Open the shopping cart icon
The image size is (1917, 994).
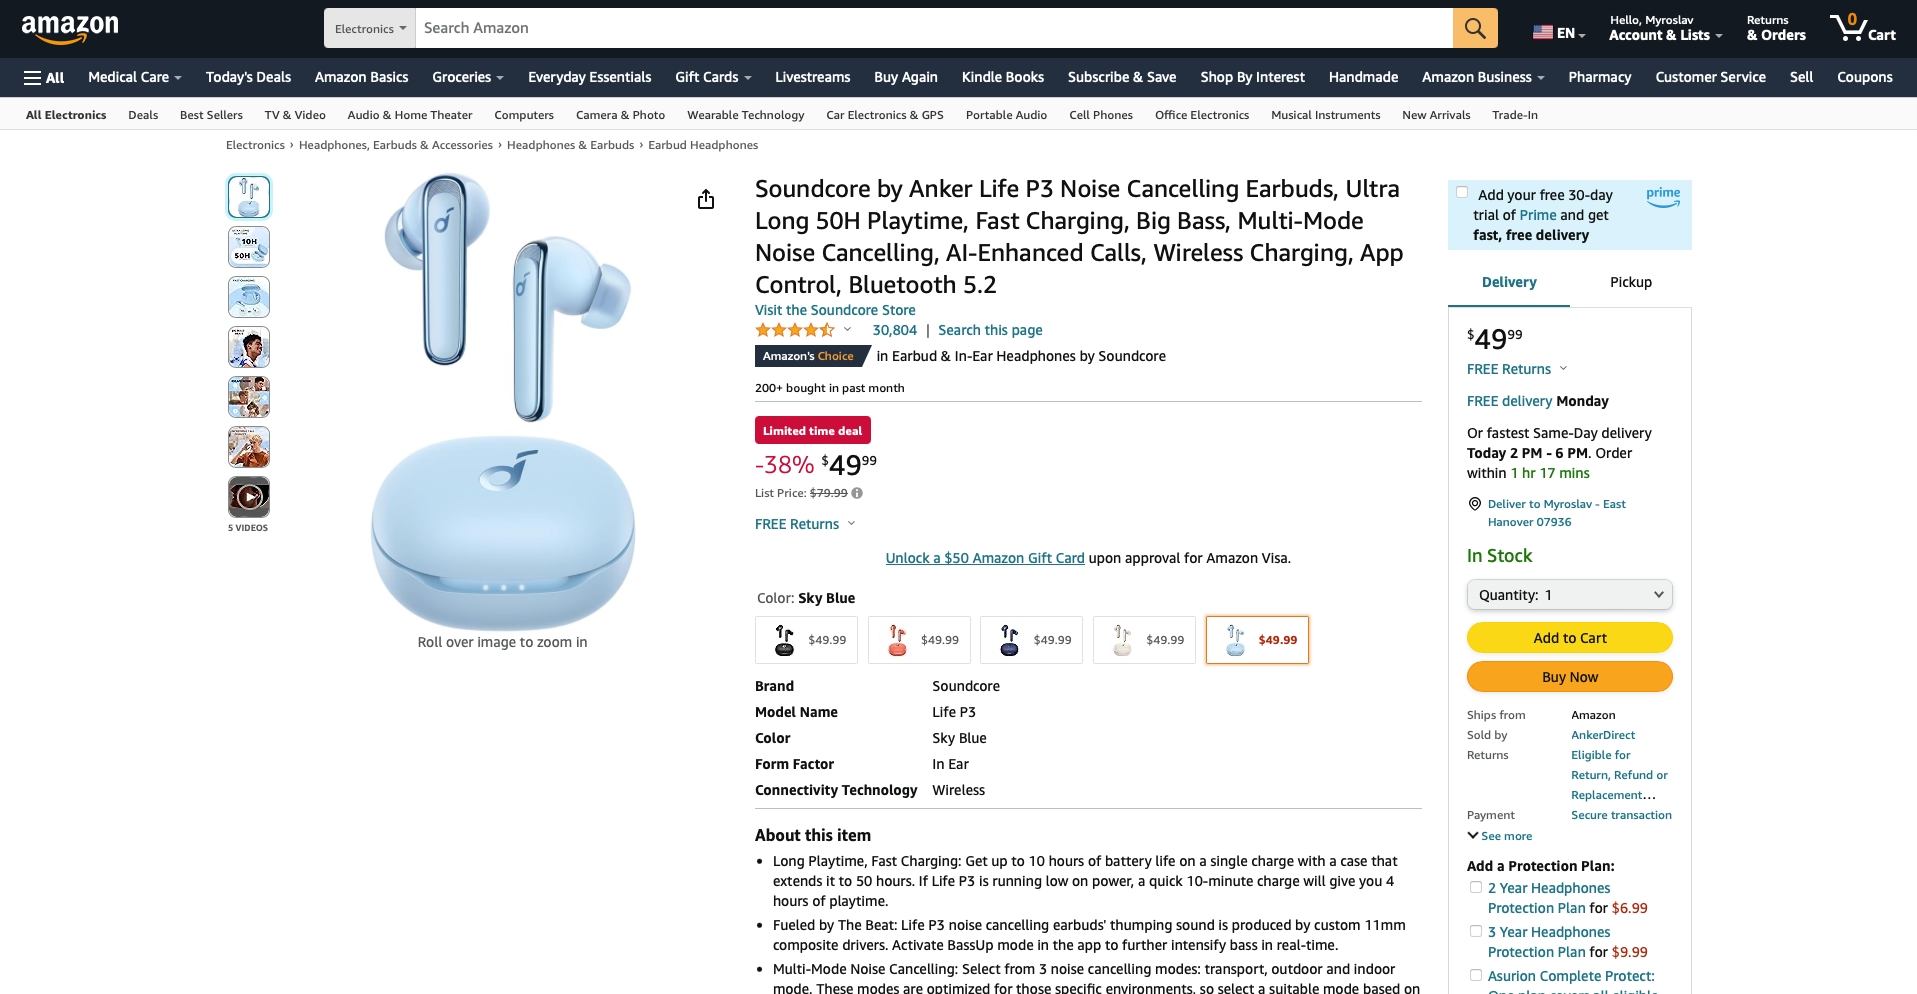(x=1862, y=28)
